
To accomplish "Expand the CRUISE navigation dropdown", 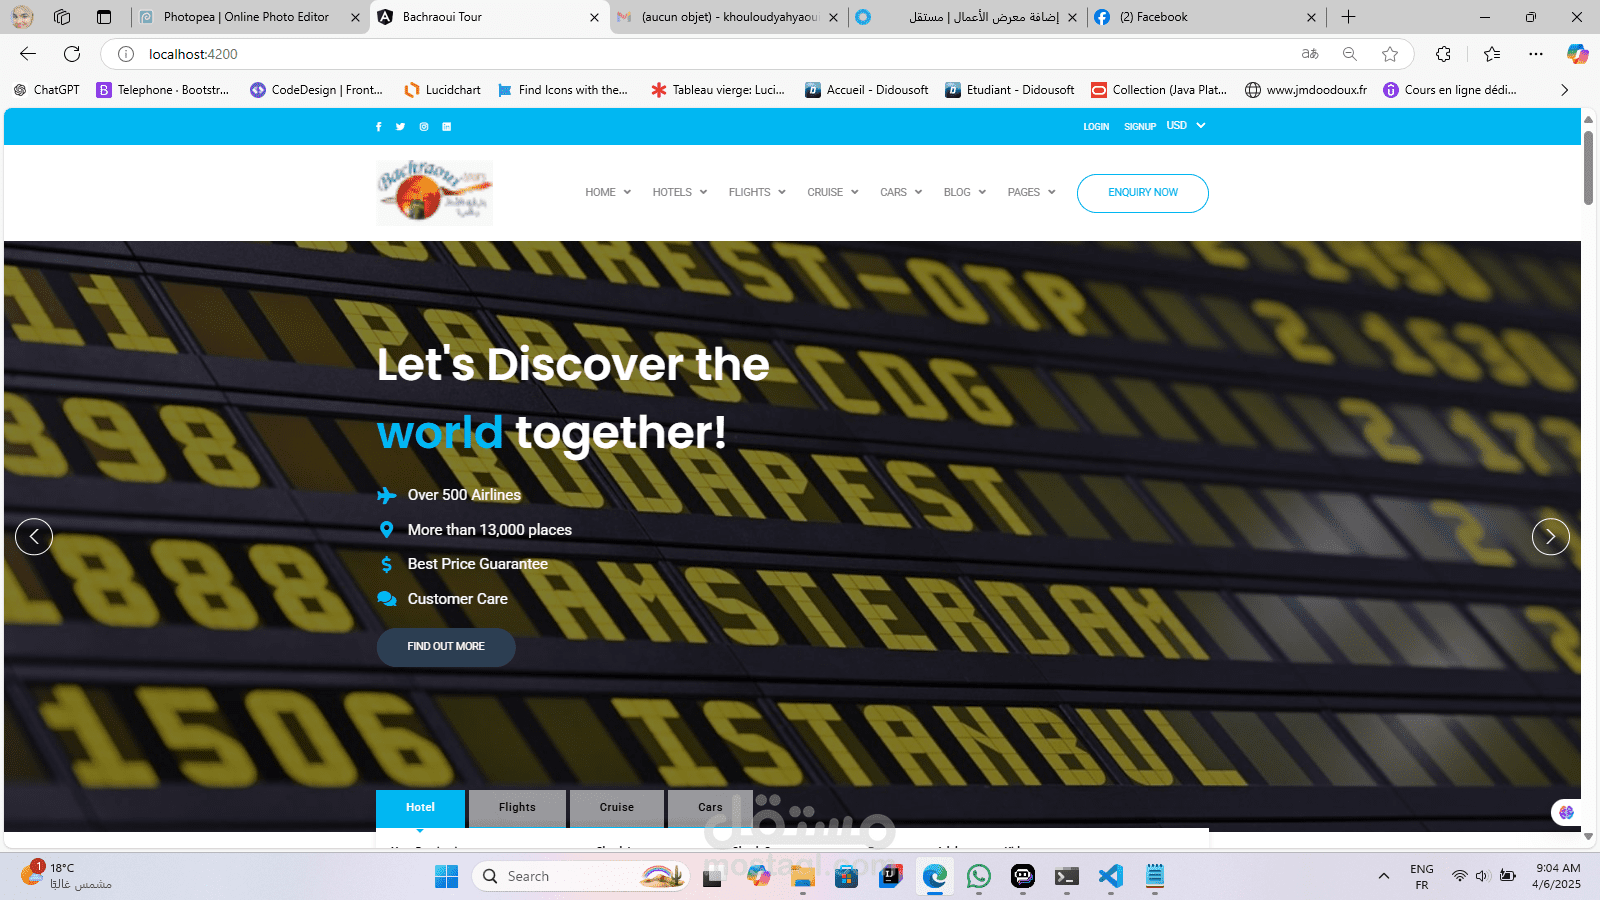I will click(833, 192).
